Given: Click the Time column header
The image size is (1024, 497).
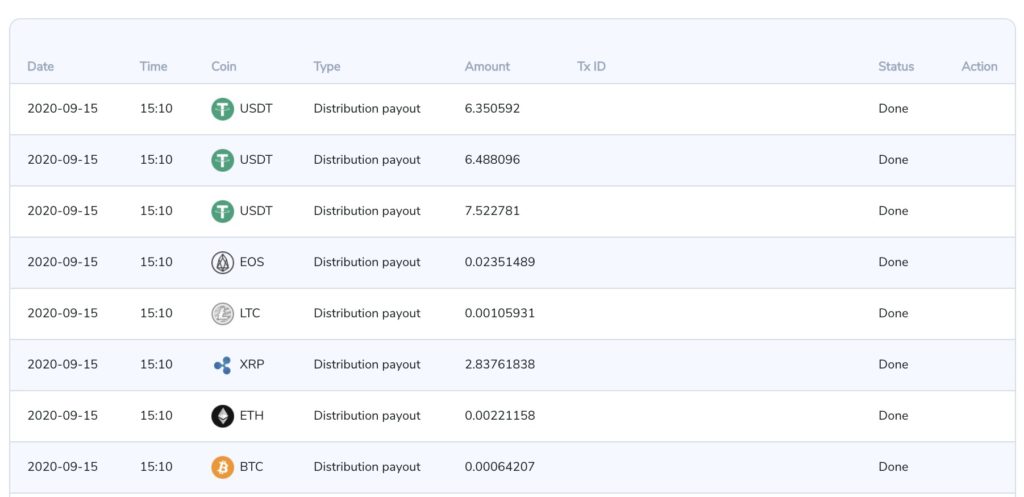Looking at the screenshot, I should pos(153,67).
